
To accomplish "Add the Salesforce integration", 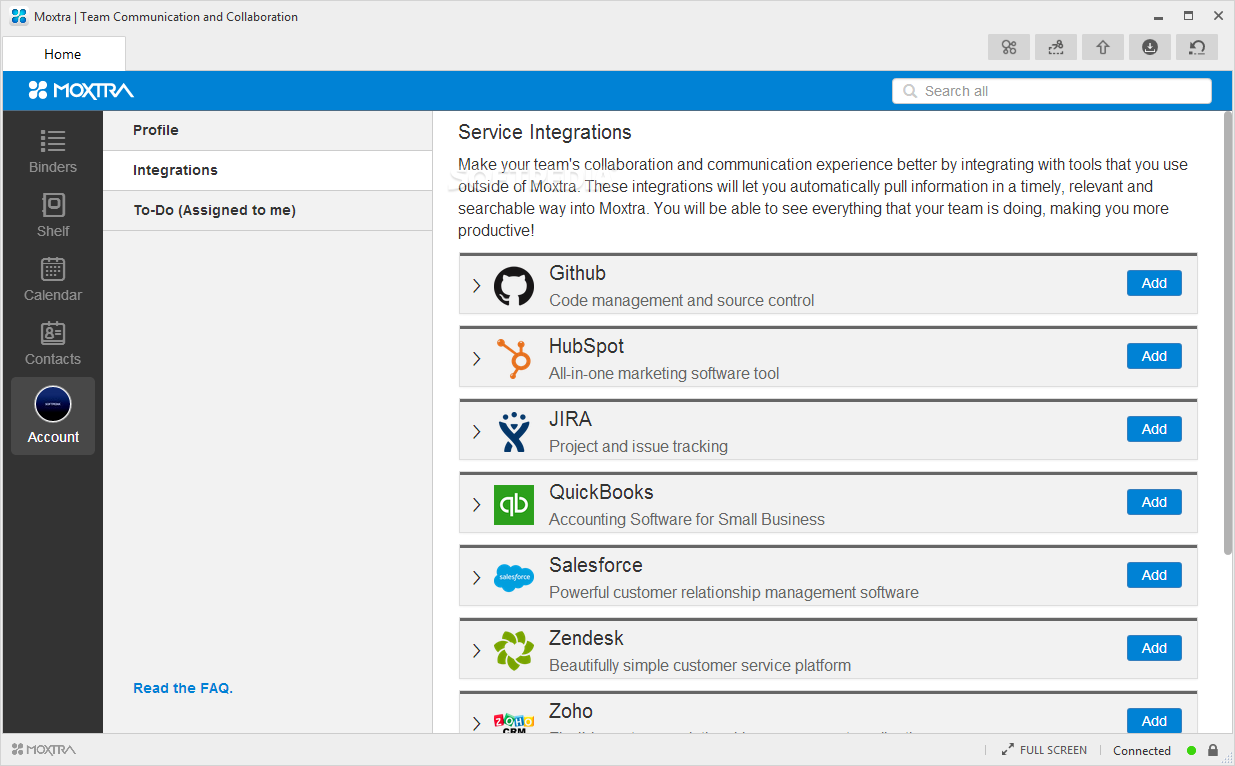I will coord(1154,575).
